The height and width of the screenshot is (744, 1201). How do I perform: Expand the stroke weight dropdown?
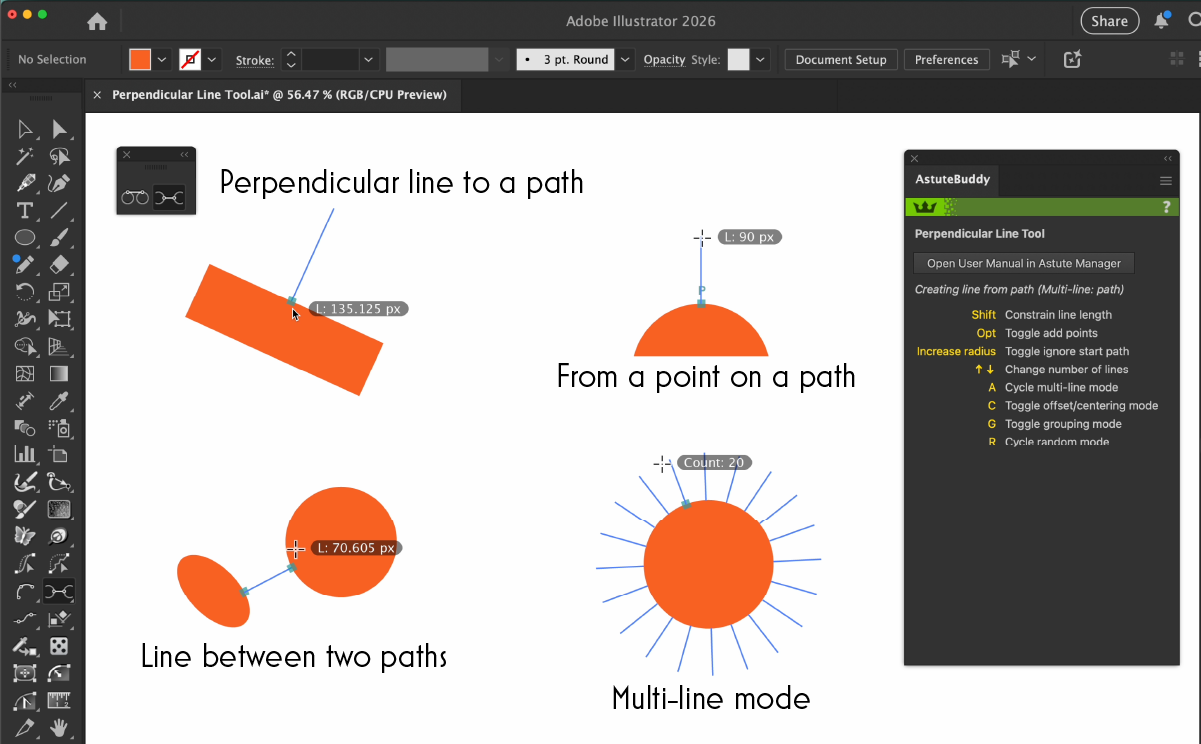[x=368, y=60]
